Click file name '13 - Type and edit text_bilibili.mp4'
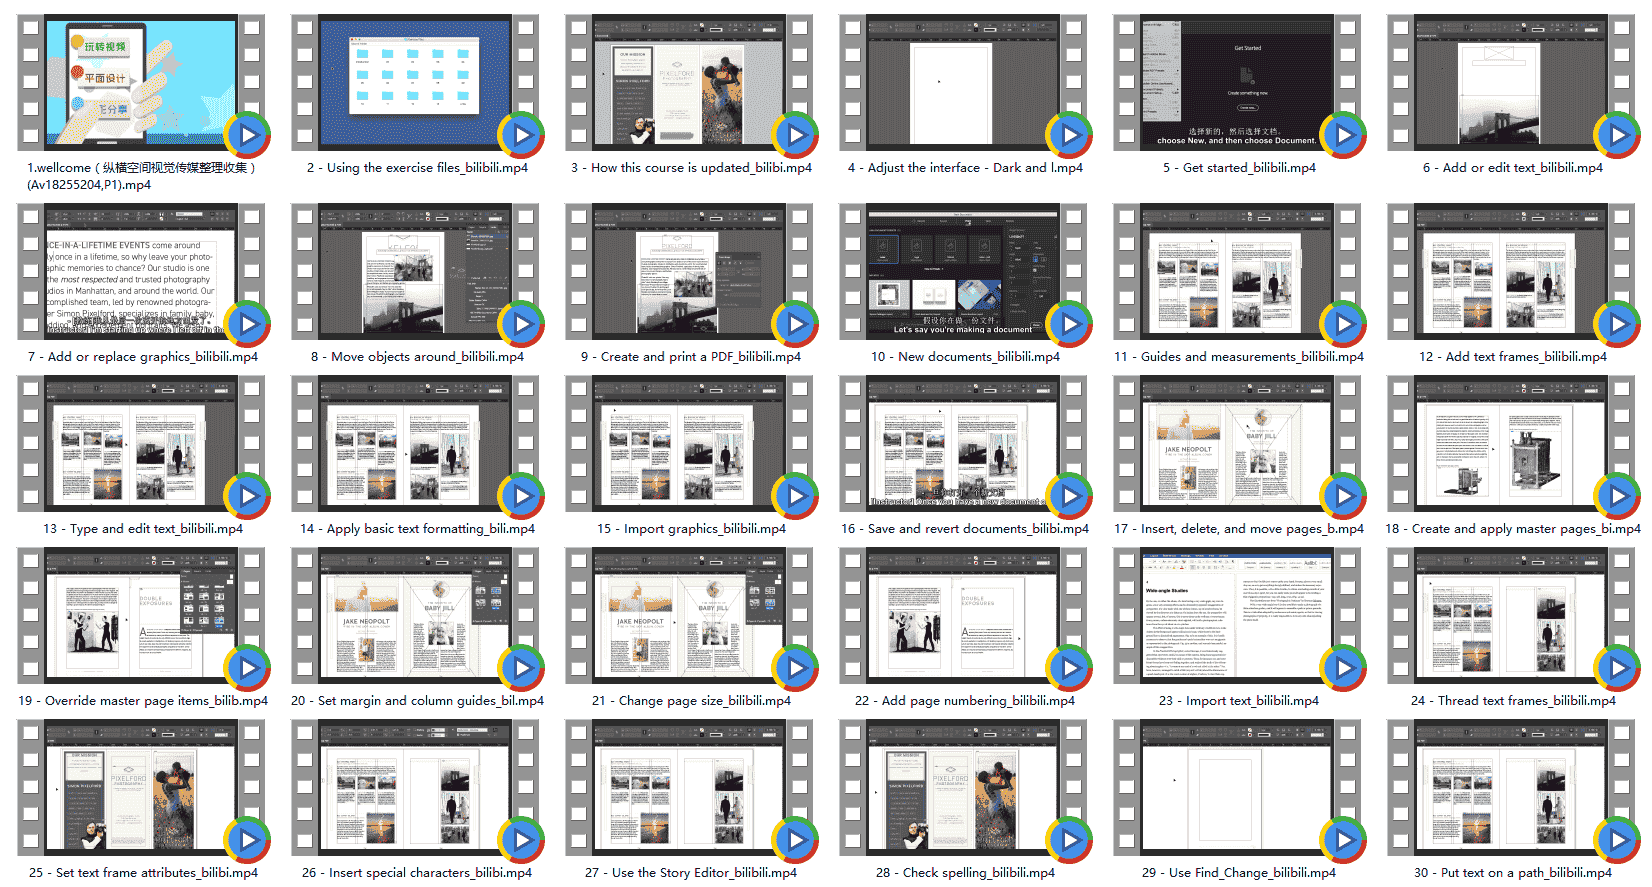Viewport: 1652px width, 887px height. (143, 529)
